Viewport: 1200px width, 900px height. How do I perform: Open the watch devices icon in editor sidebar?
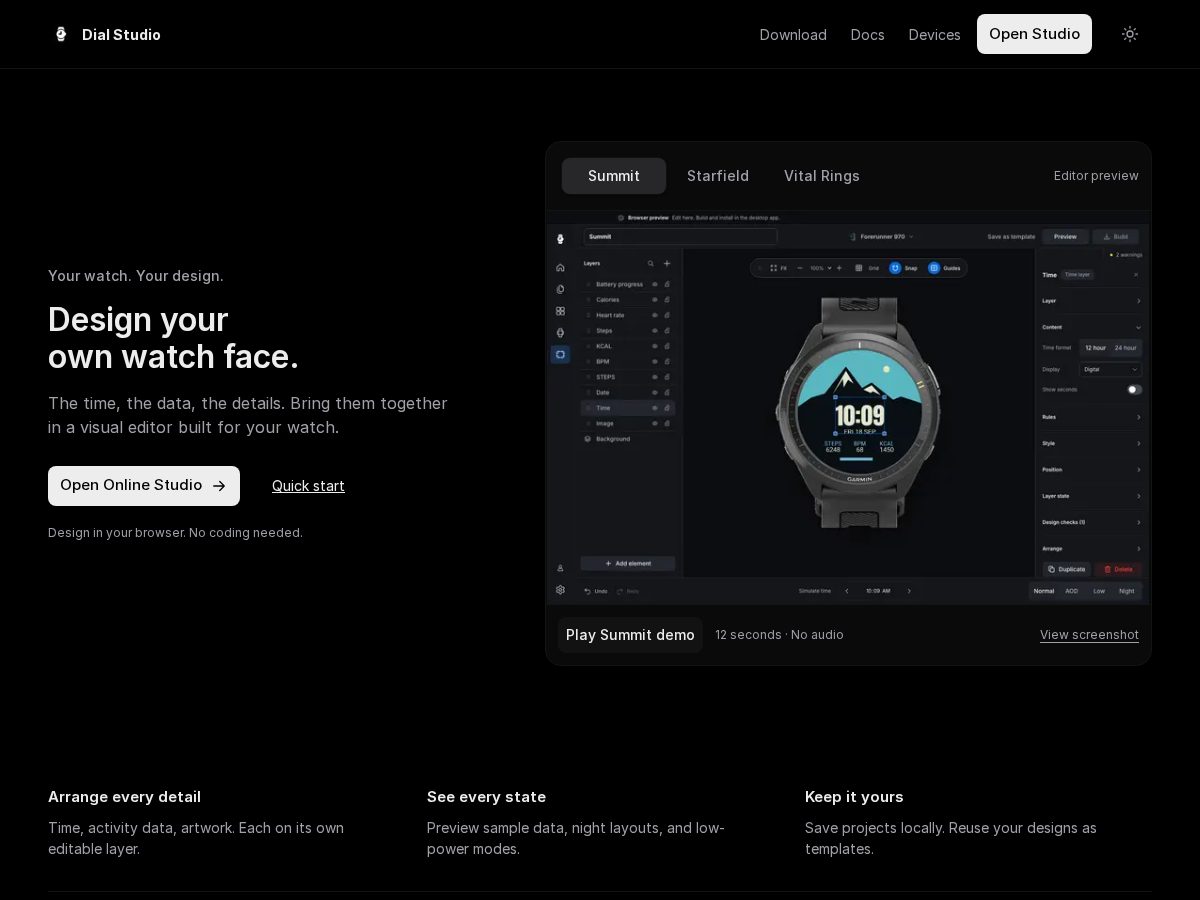click(x=560, y=332)
